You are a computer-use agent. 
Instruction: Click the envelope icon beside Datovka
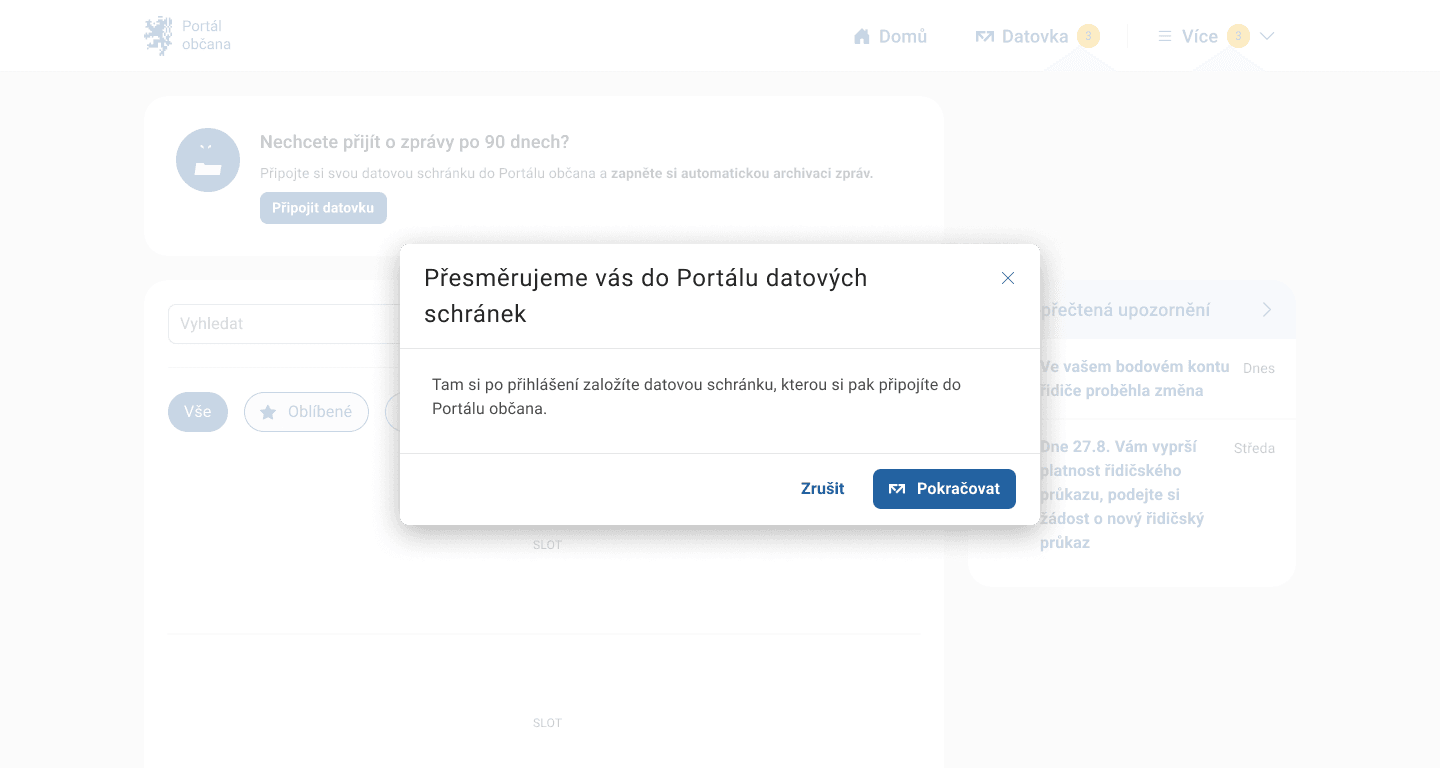click(x=984, y=37)
